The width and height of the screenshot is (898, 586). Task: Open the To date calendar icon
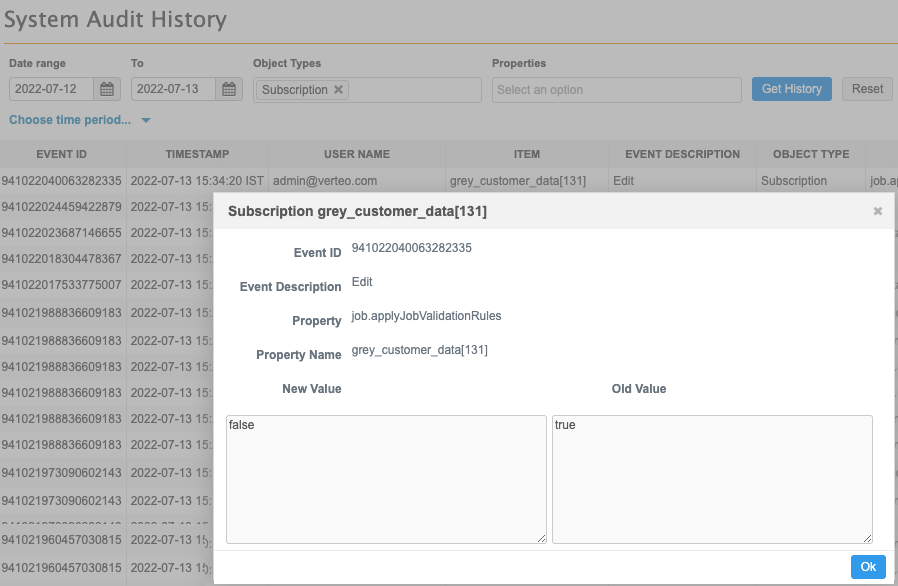click(230, 90)
